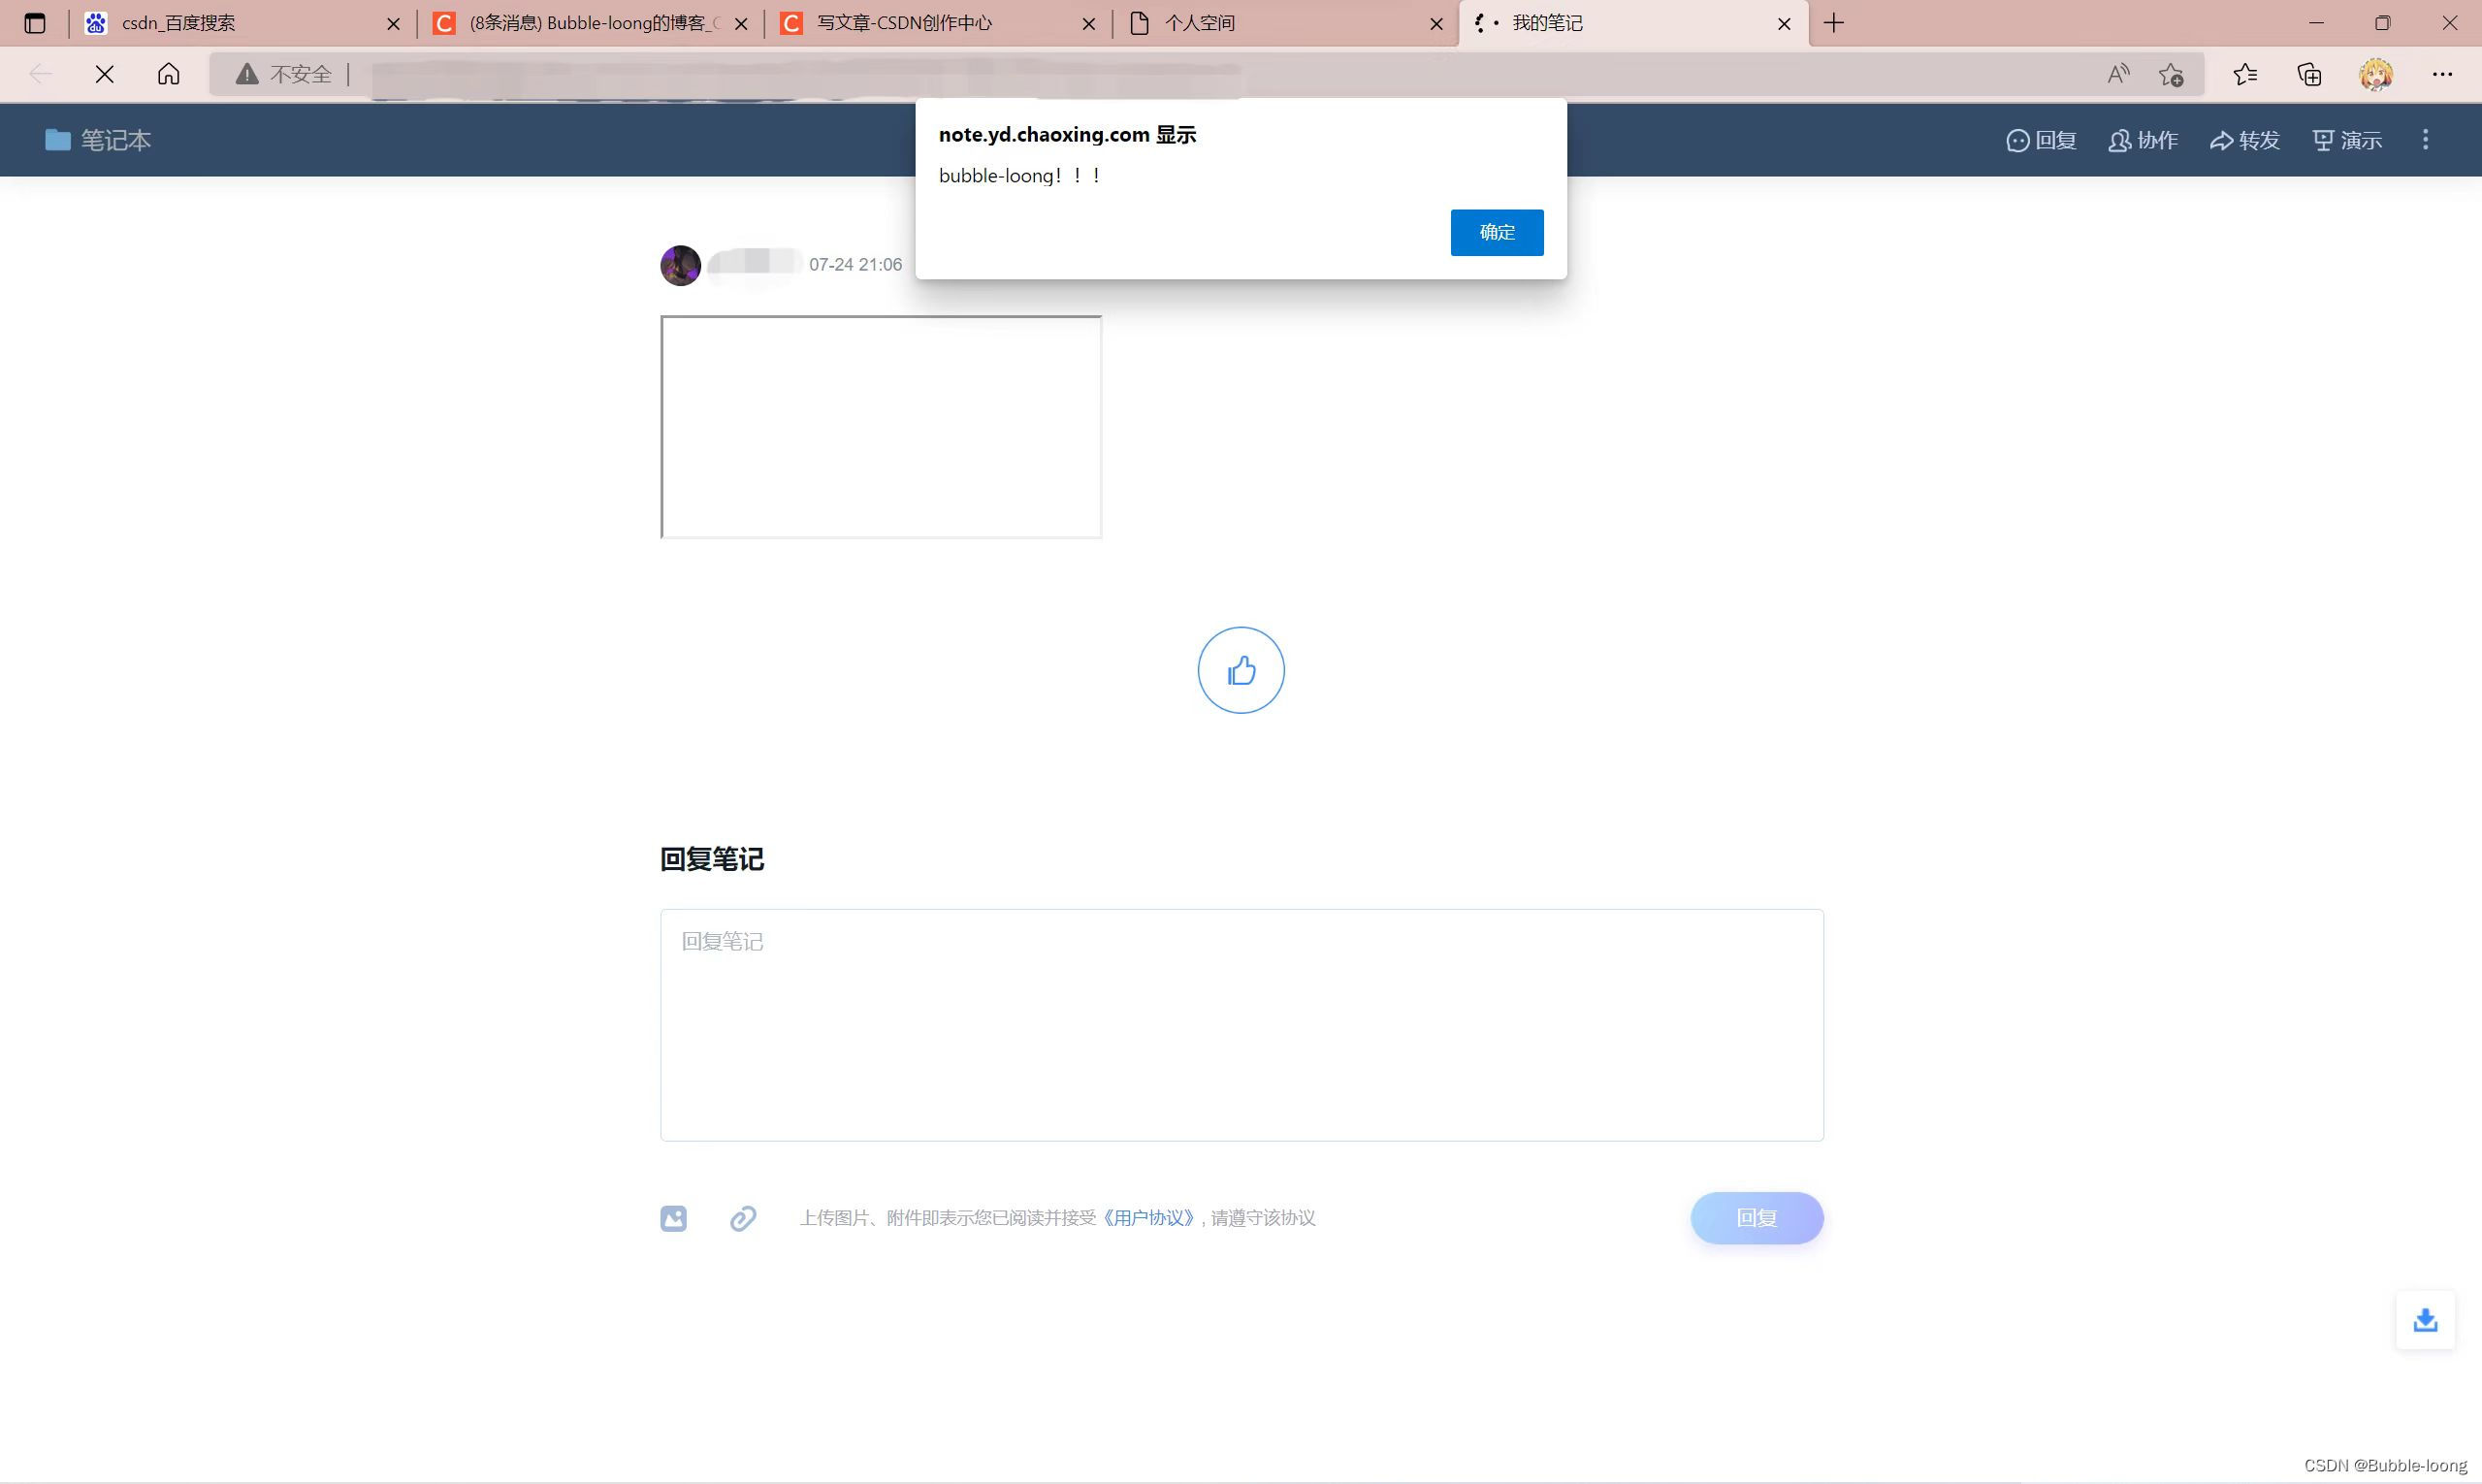2482x1484 pixels.
Task: Click the blue download icon
Action: [2425, 1320]
